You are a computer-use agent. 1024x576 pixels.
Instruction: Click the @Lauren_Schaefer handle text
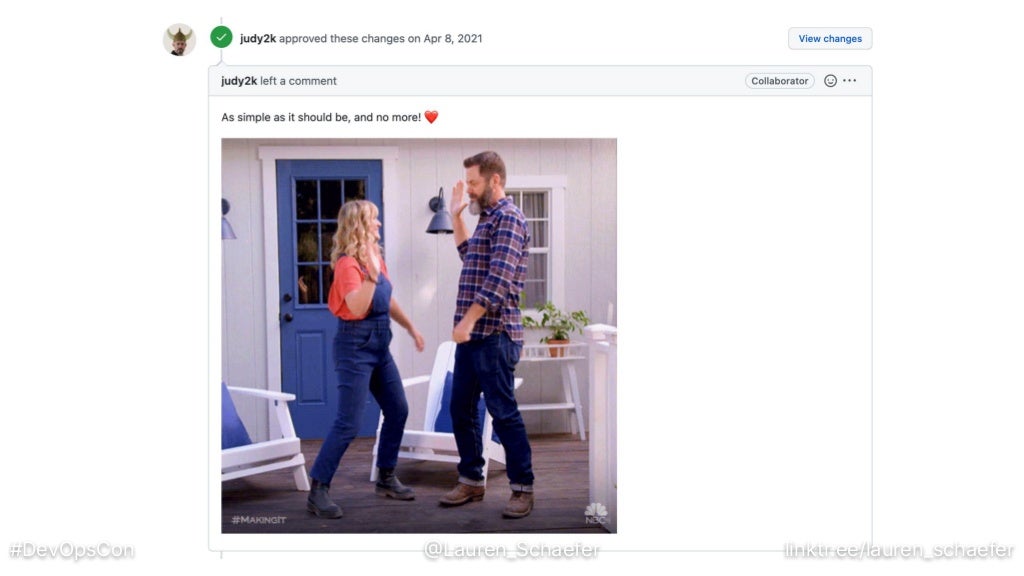click(512, 550)
